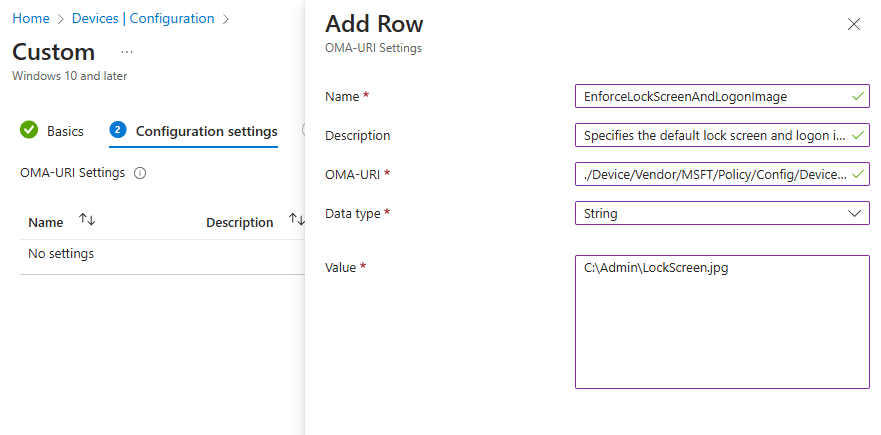This screenshot has height=435, width=881.
Task: Click the OMA-URI field validation checkmark
Action: pyautogui.click(x=857, y=174)
